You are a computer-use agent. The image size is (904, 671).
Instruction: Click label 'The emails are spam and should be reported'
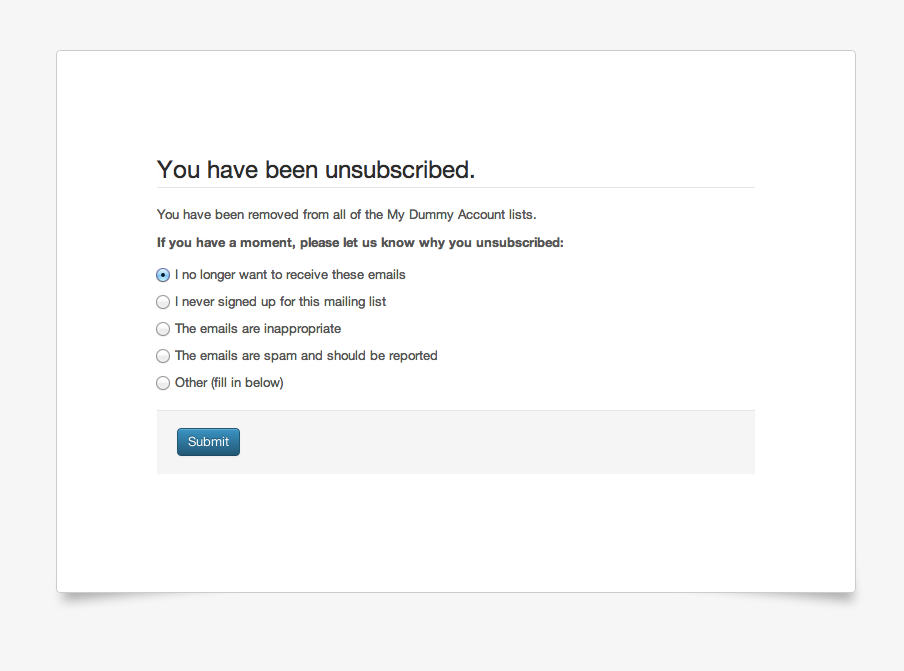tap(306, 356)
